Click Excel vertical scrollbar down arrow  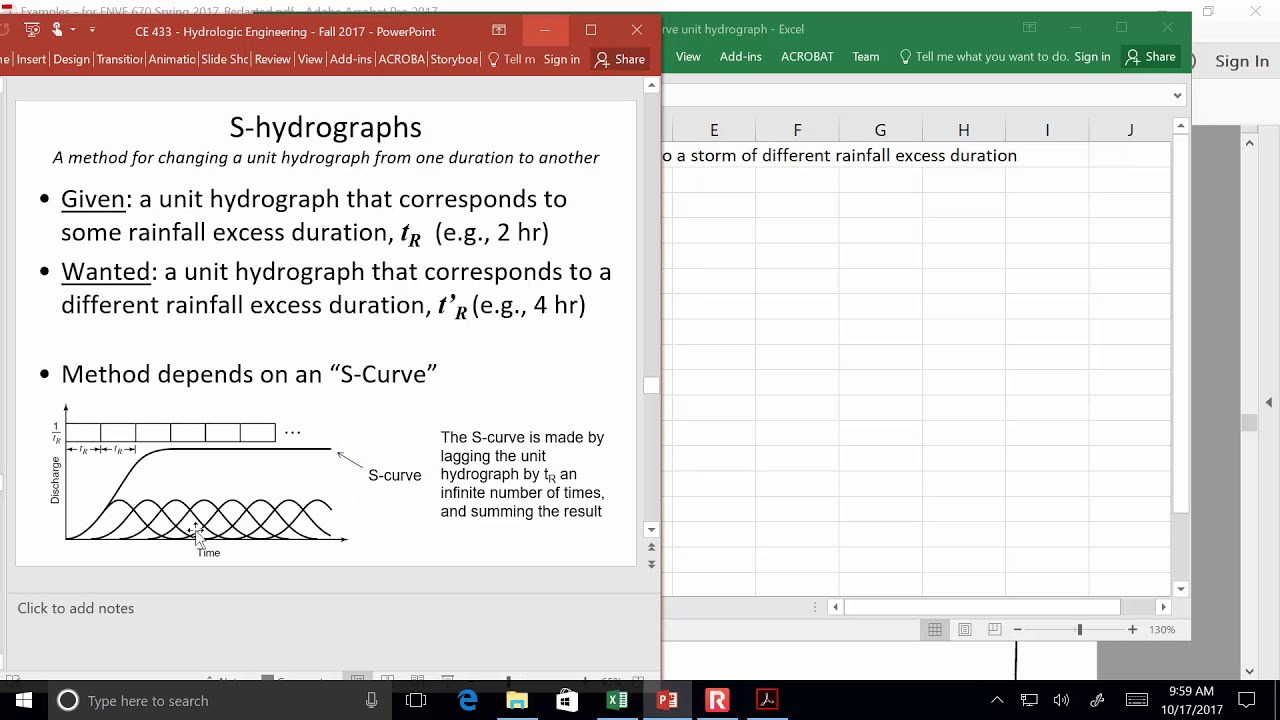1181,589
